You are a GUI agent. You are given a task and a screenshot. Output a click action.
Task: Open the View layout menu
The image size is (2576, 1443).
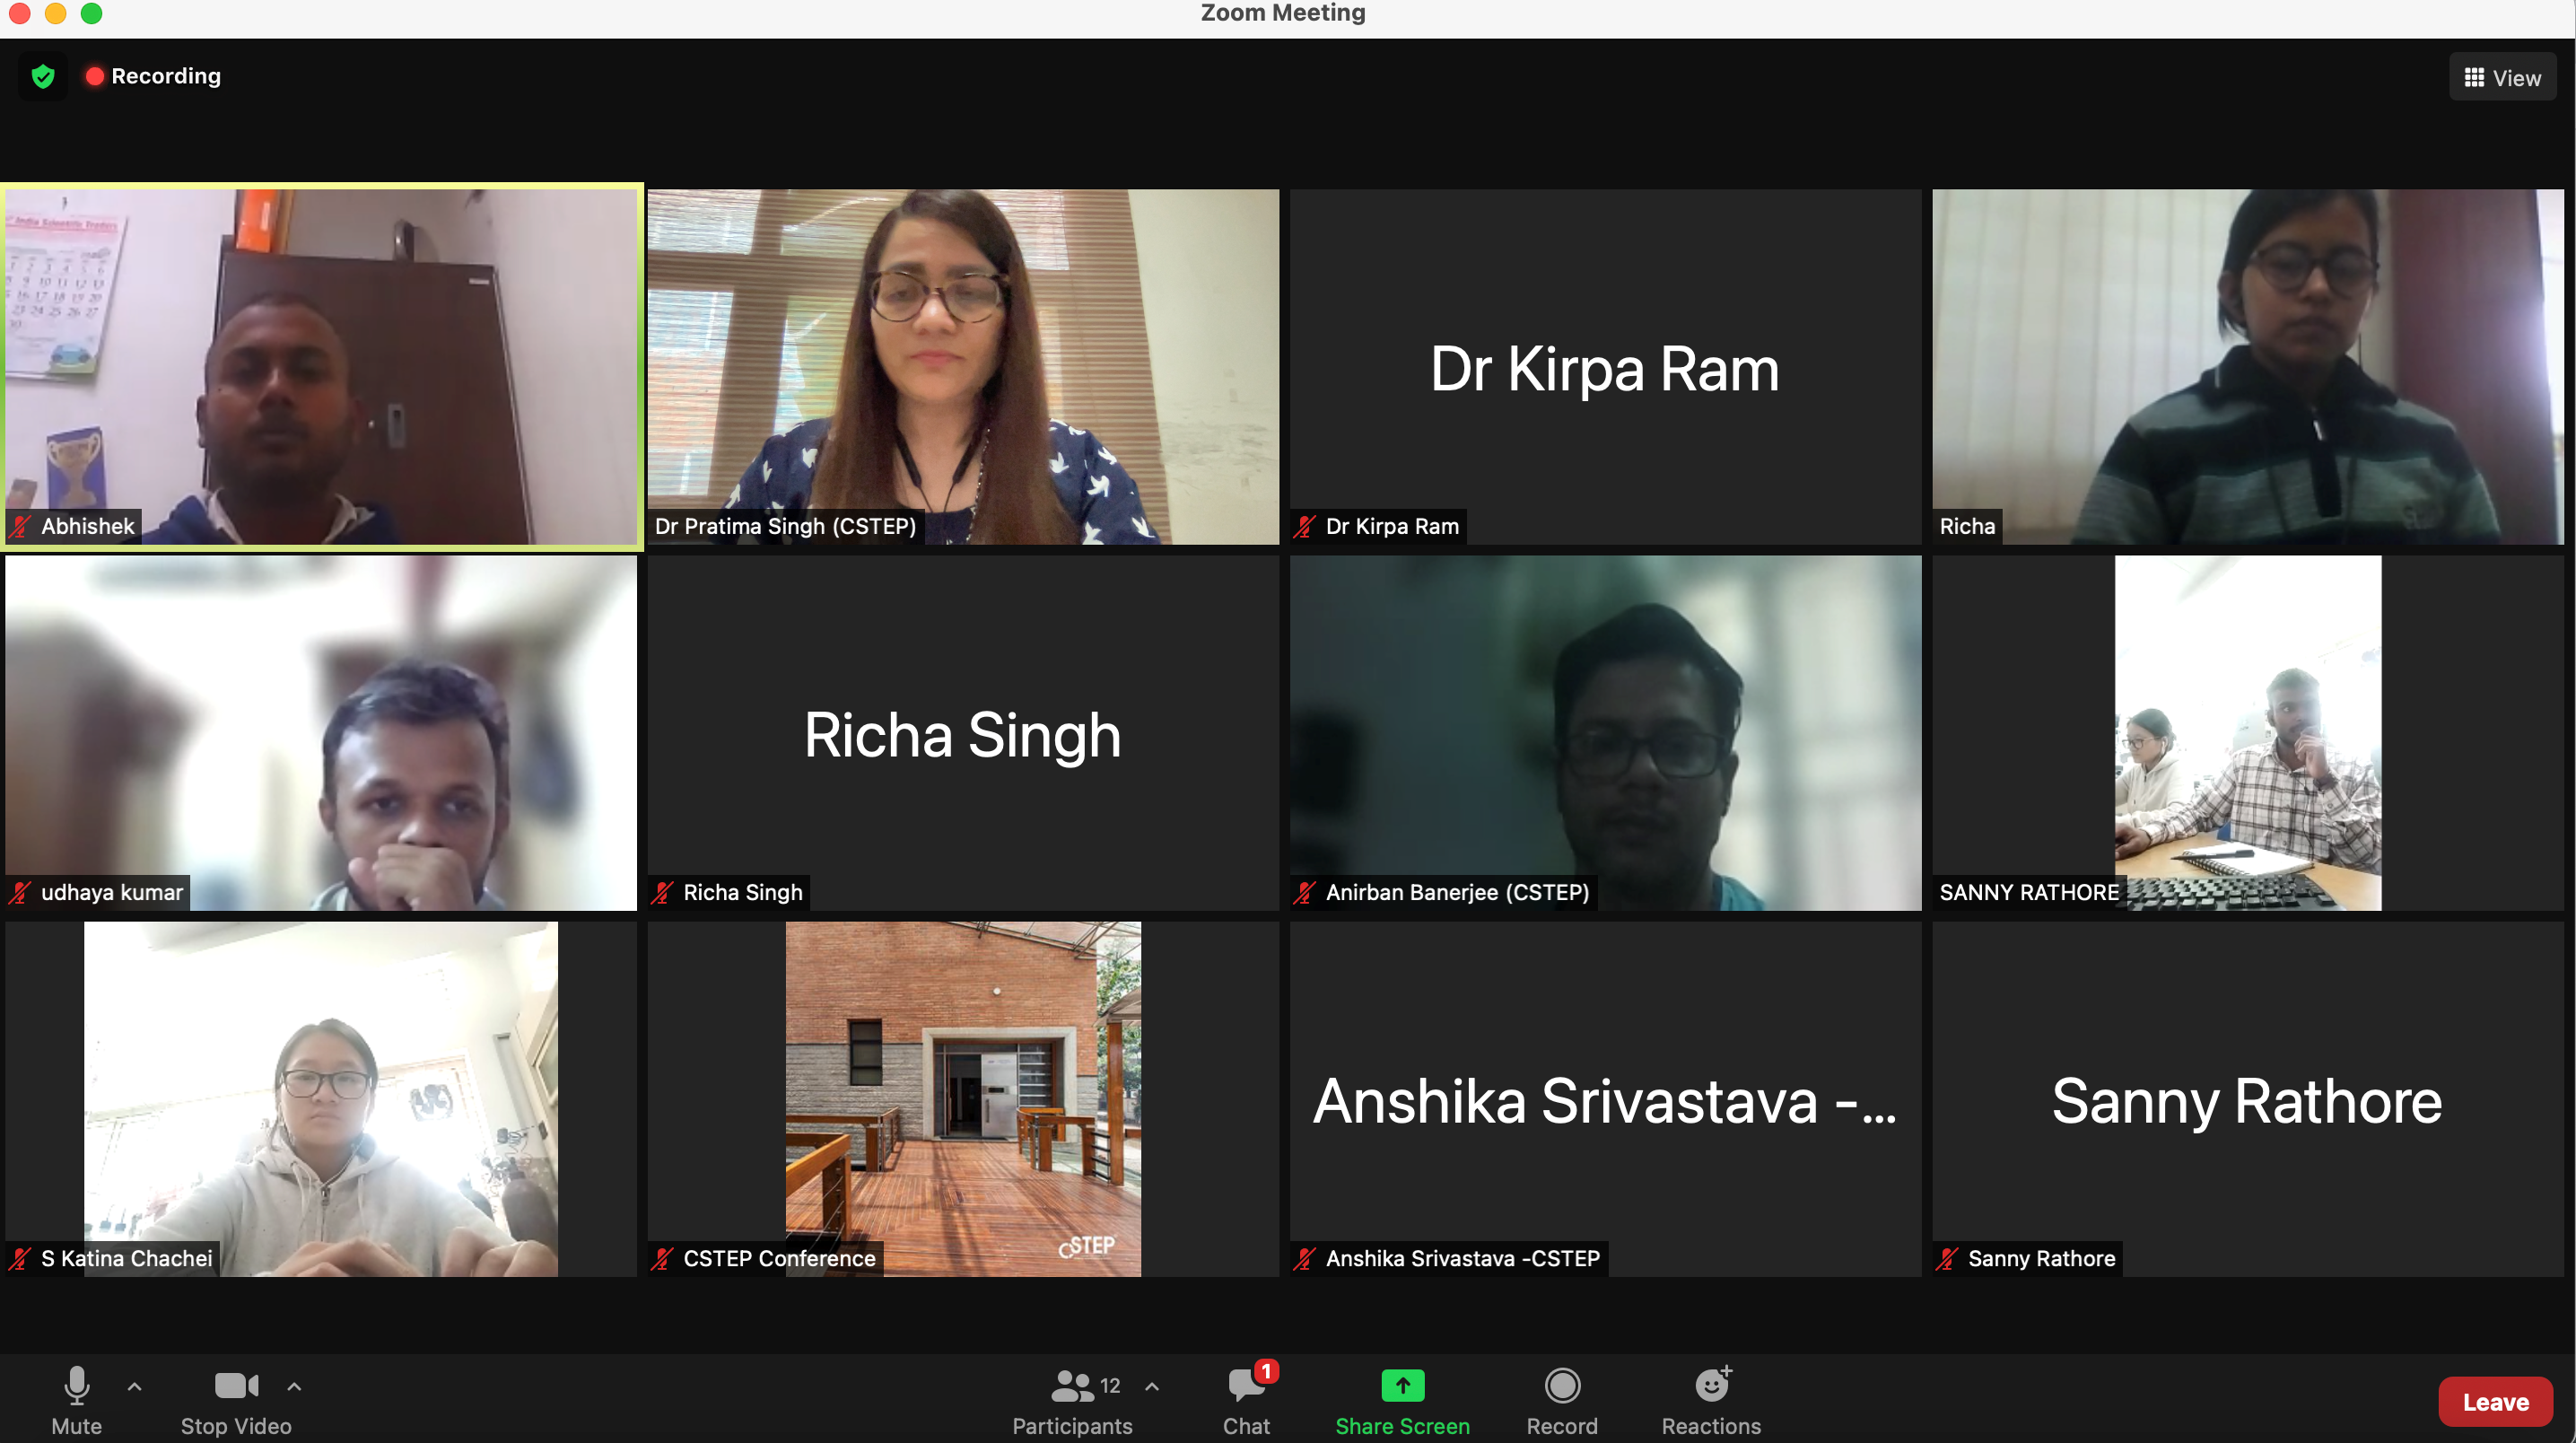click(x=2502, y=77)
